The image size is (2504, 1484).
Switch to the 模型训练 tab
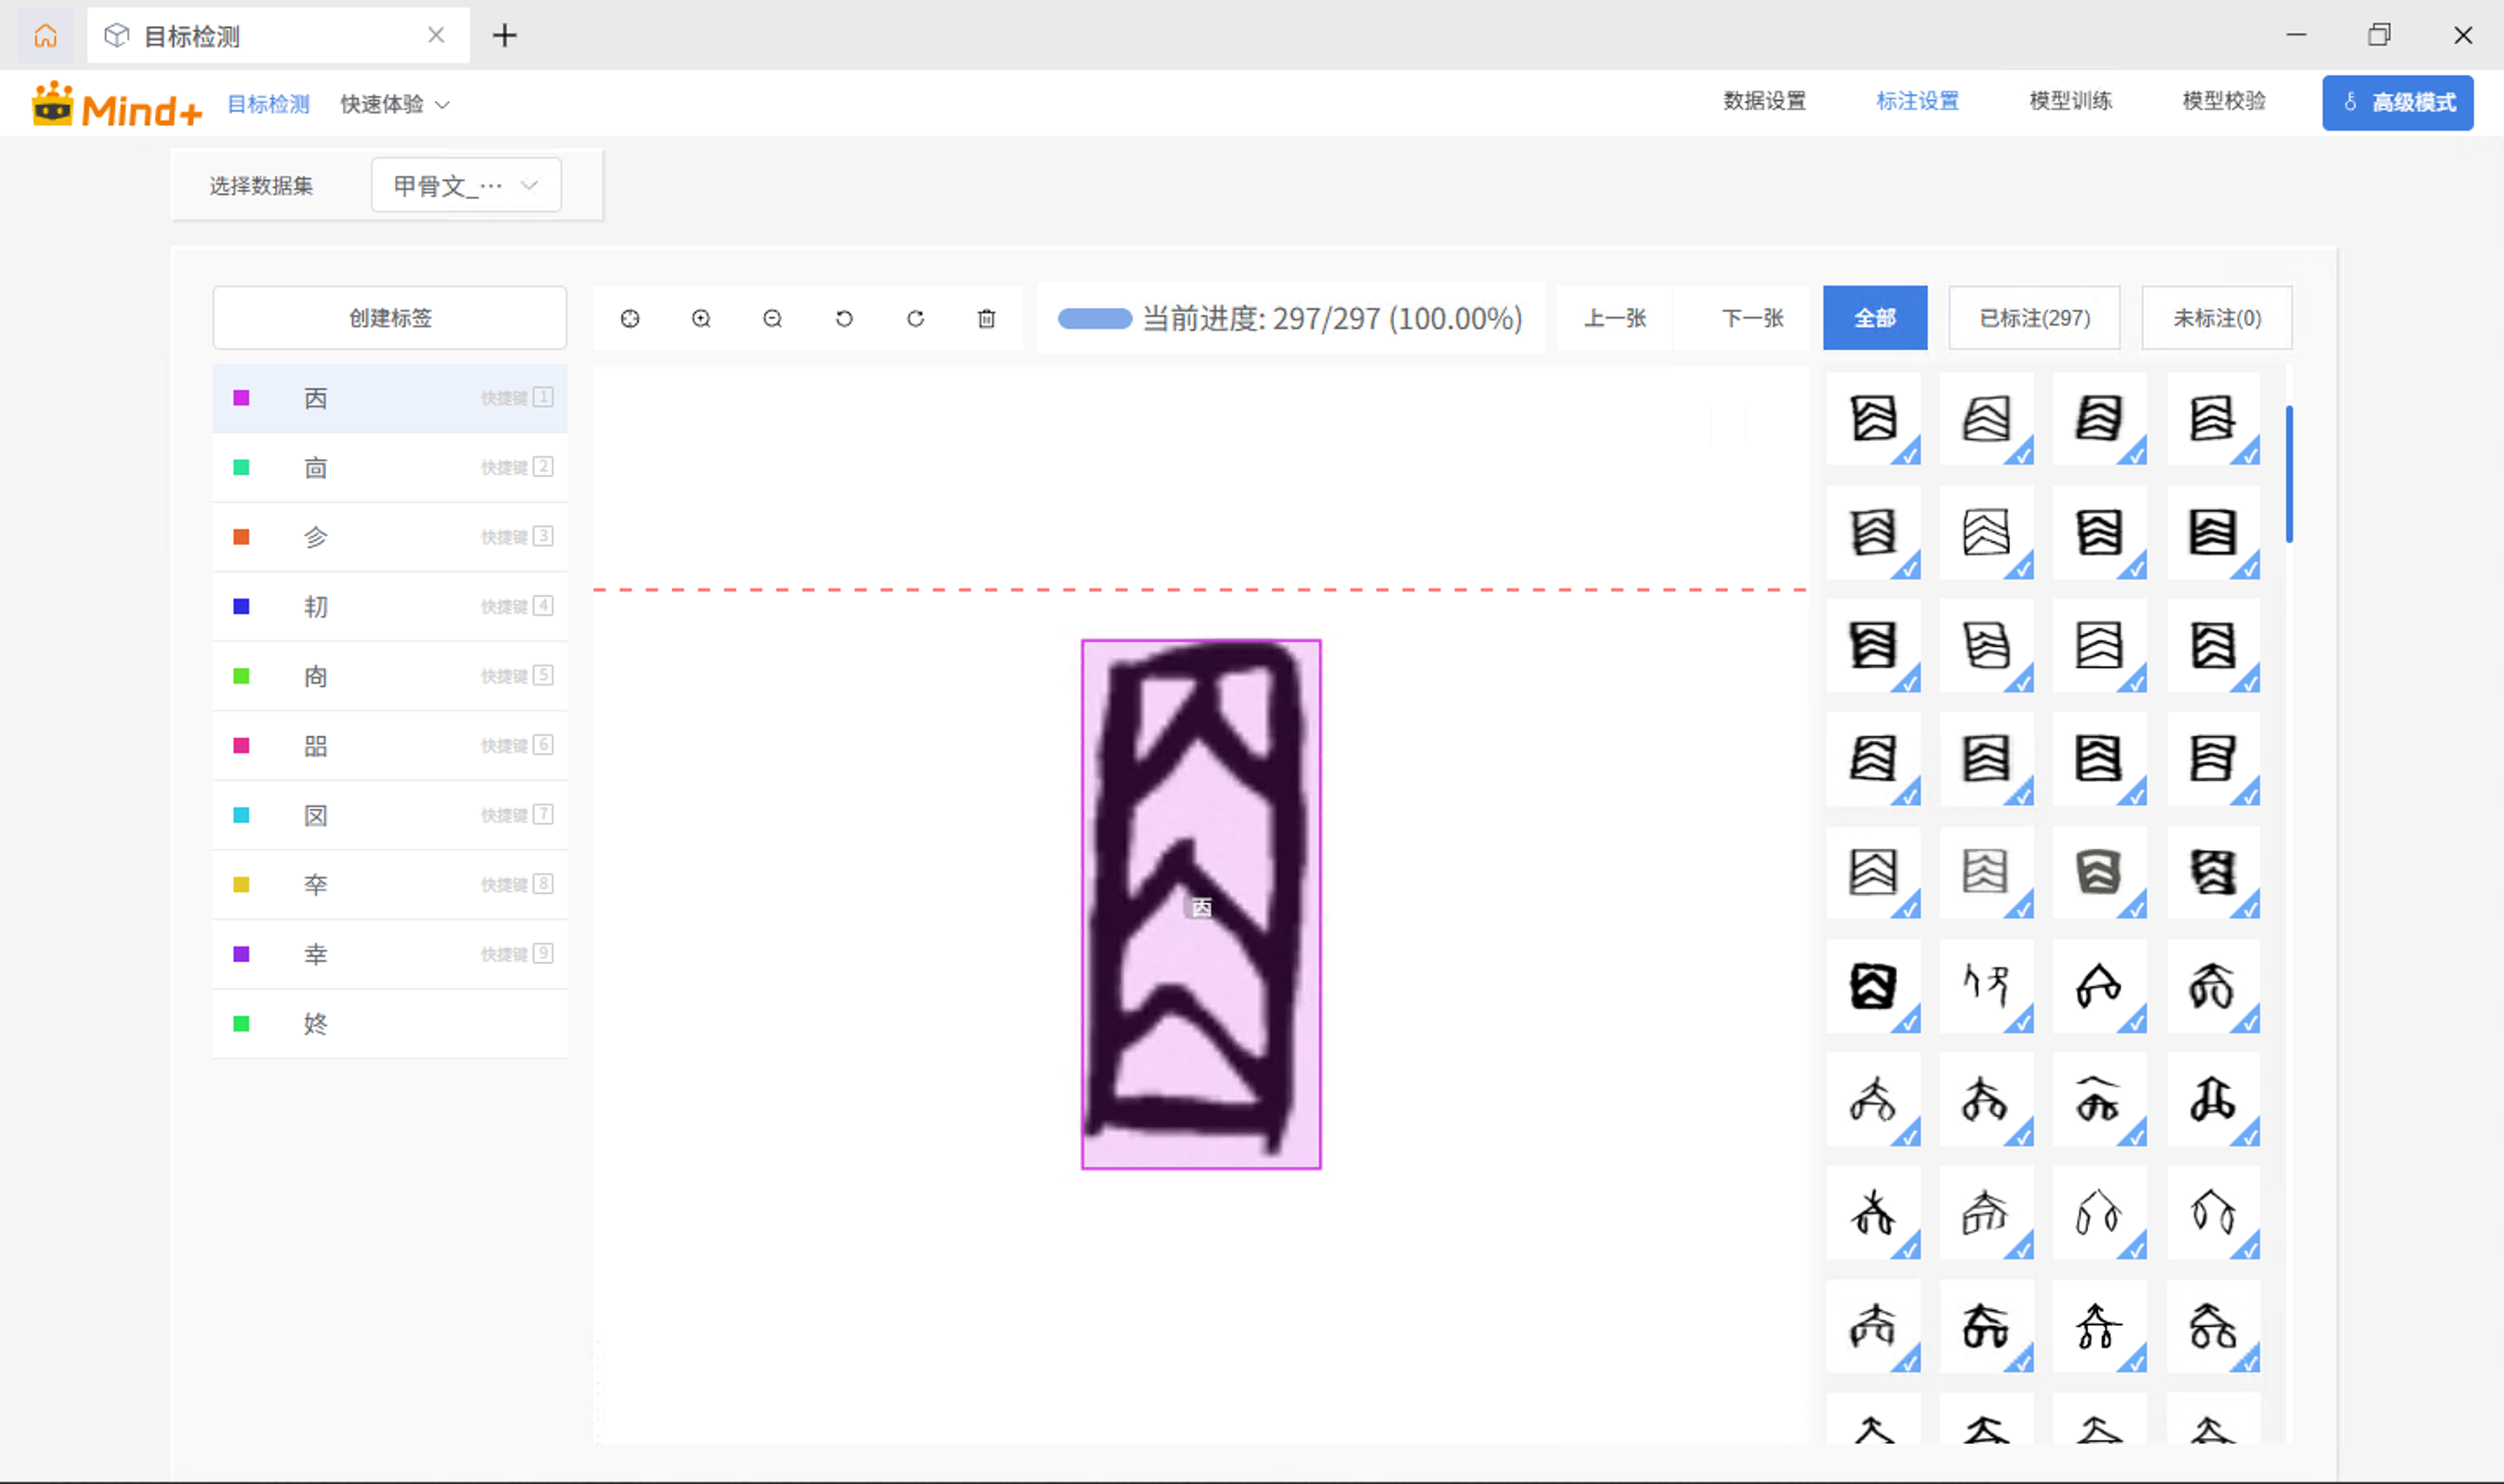tap(2070, 101)
